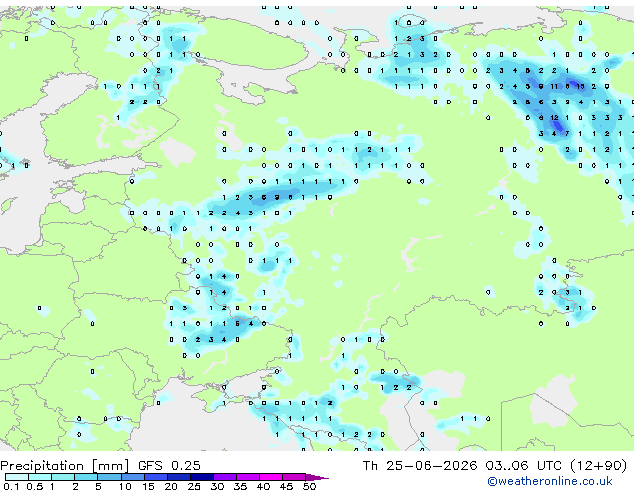Click the legend label '25'
634x490 pixels.
point(194,486)
